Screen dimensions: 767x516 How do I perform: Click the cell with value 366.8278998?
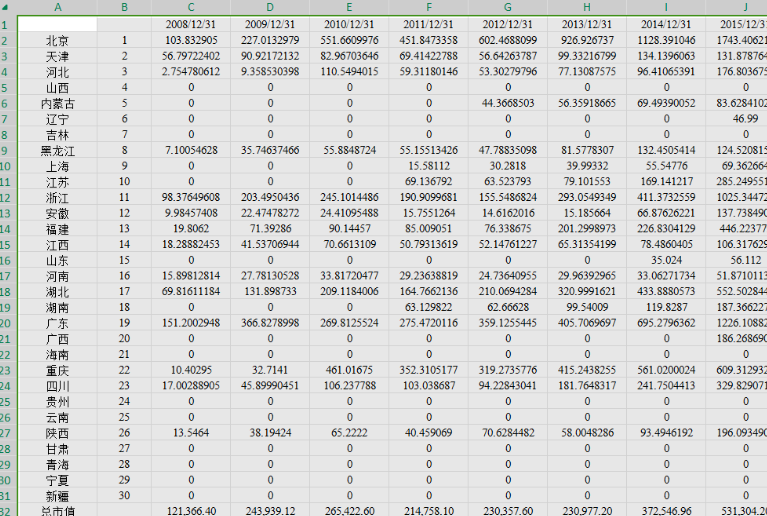coord(270,323)
